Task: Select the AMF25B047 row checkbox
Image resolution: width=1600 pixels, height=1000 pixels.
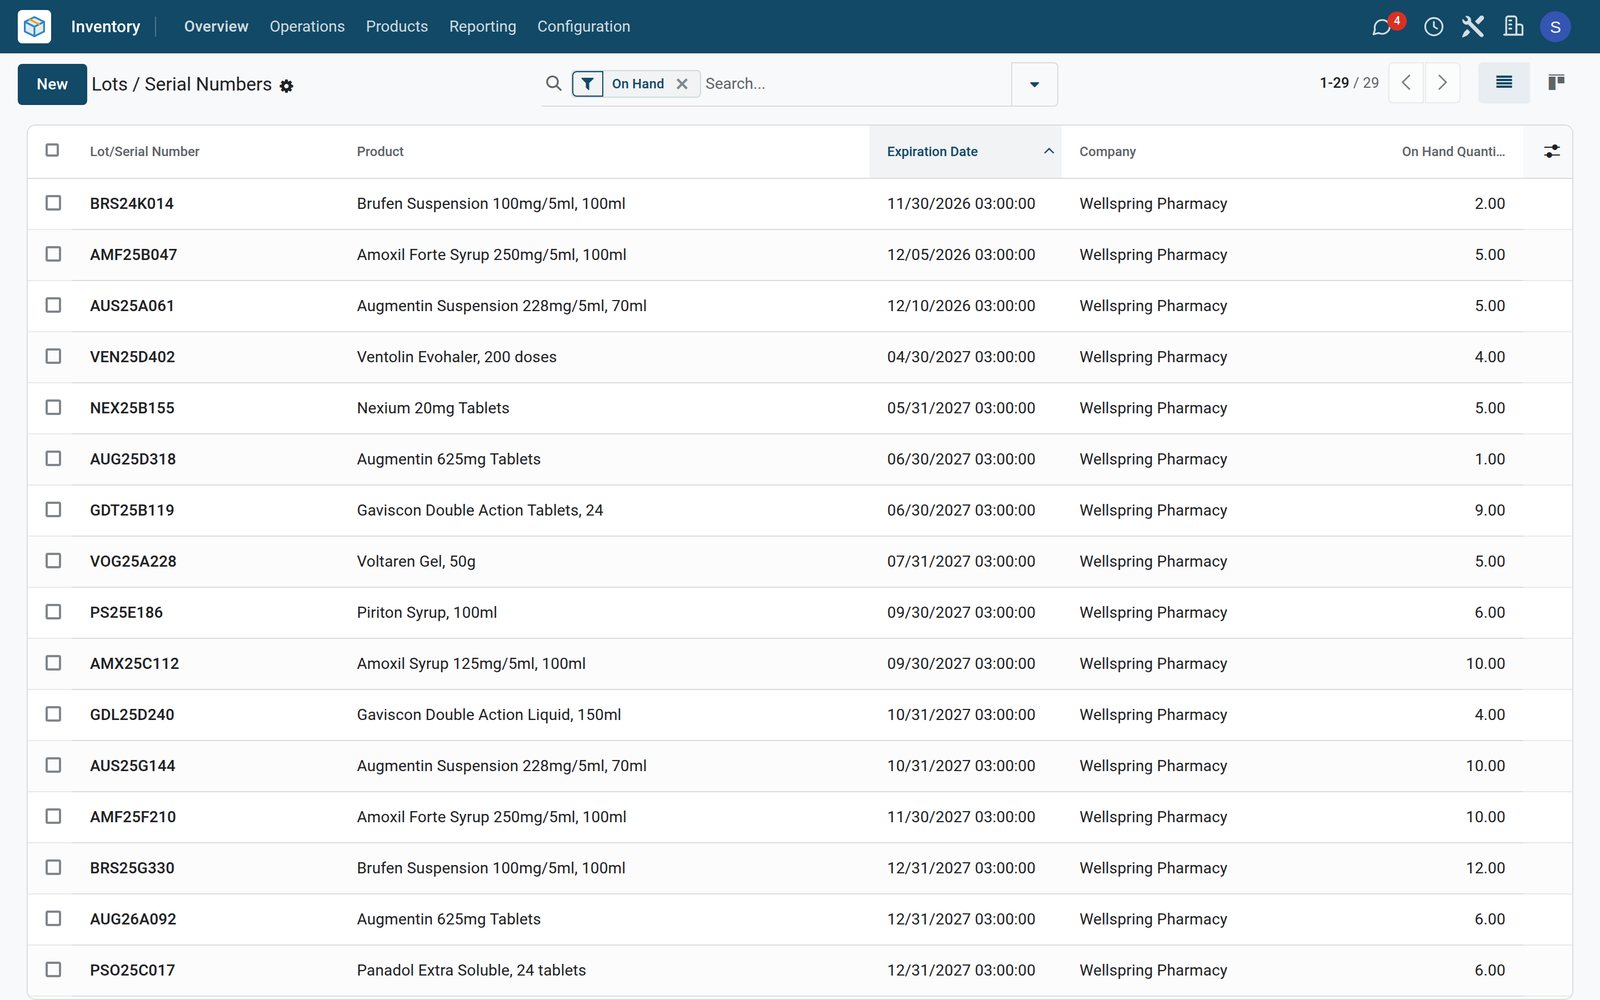Action: [x=53, y=254]
